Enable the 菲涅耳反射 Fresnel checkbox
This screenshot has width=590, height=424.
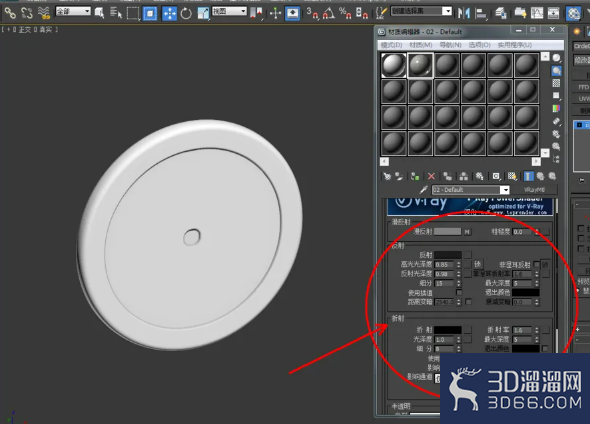tap(537, 264)
